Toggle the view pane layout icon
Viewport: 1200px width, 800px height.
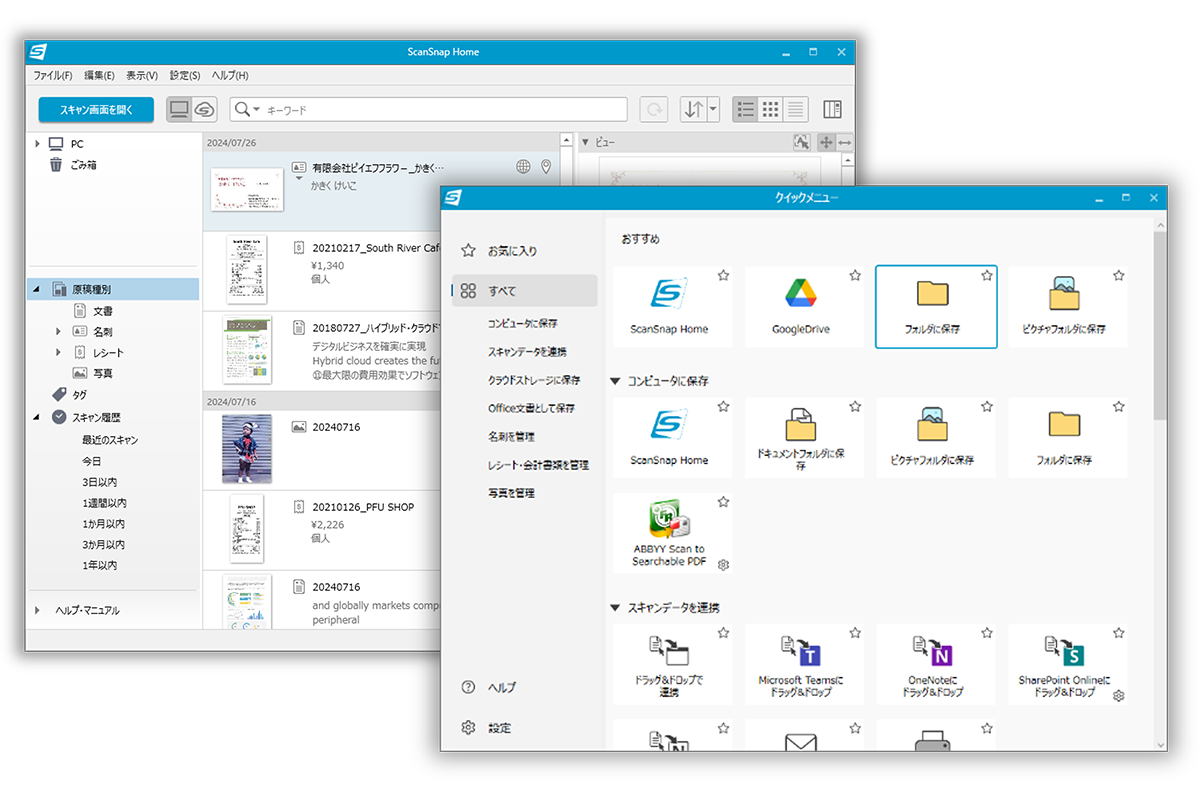(x=832, y=110)
